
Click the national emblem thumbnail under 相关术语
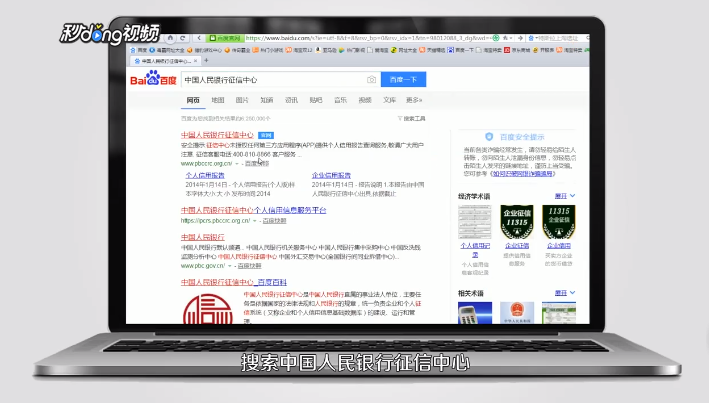coord(517,313)
